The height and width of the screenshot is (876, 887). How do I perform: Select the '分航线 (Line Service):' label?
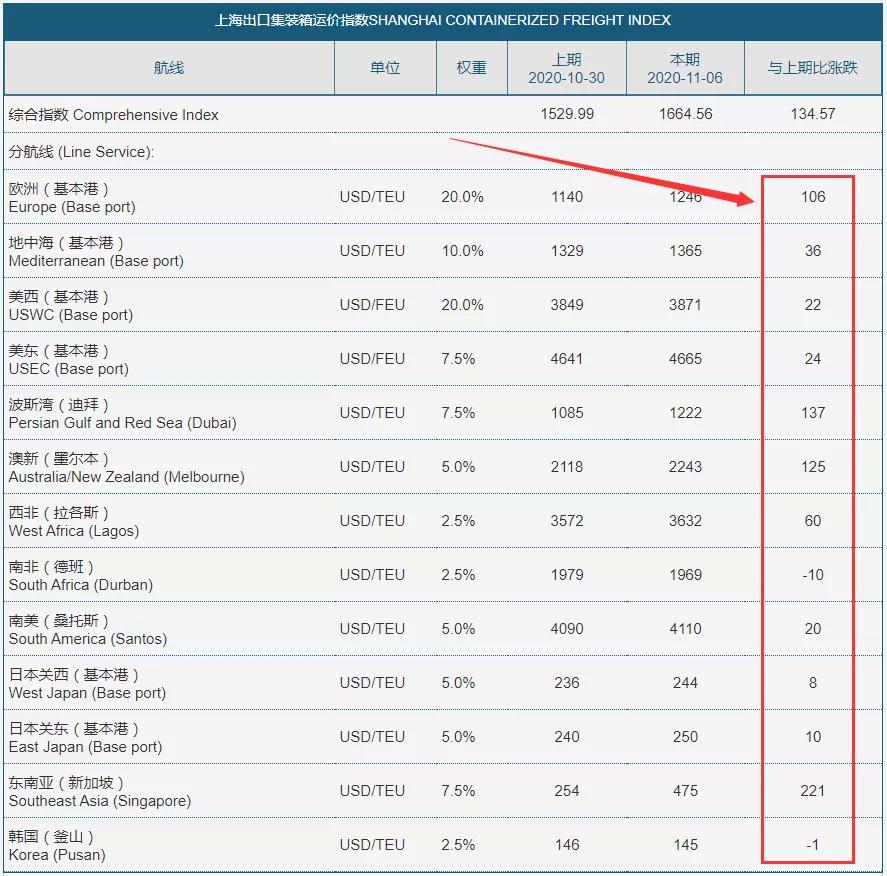(81, 152)
